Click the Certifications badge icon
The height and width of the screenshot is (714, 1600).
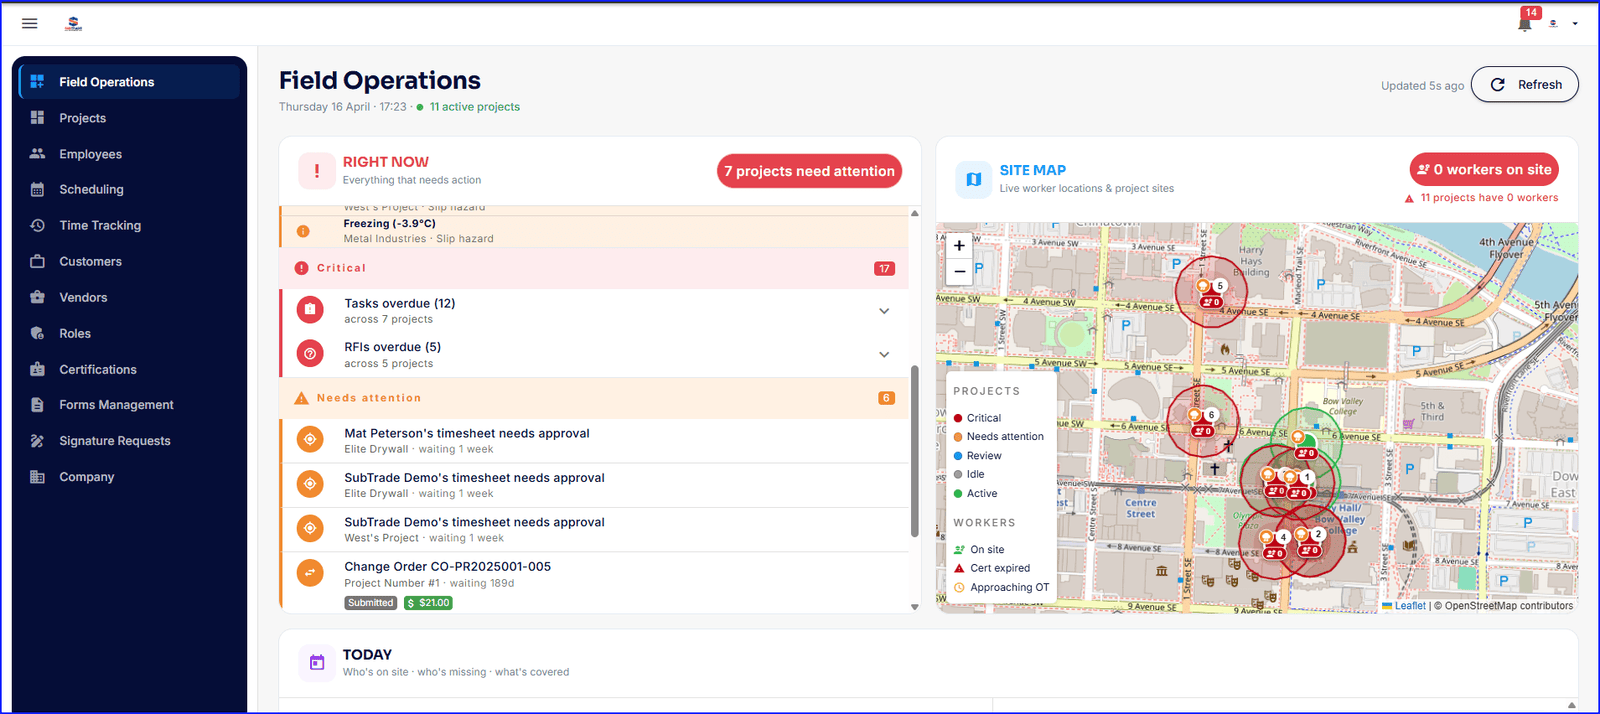(x=37, y=369)
